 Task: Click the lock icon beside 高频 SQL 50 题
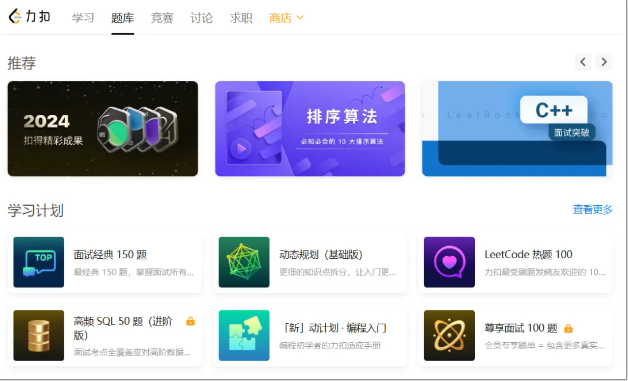tap(190, 321)
